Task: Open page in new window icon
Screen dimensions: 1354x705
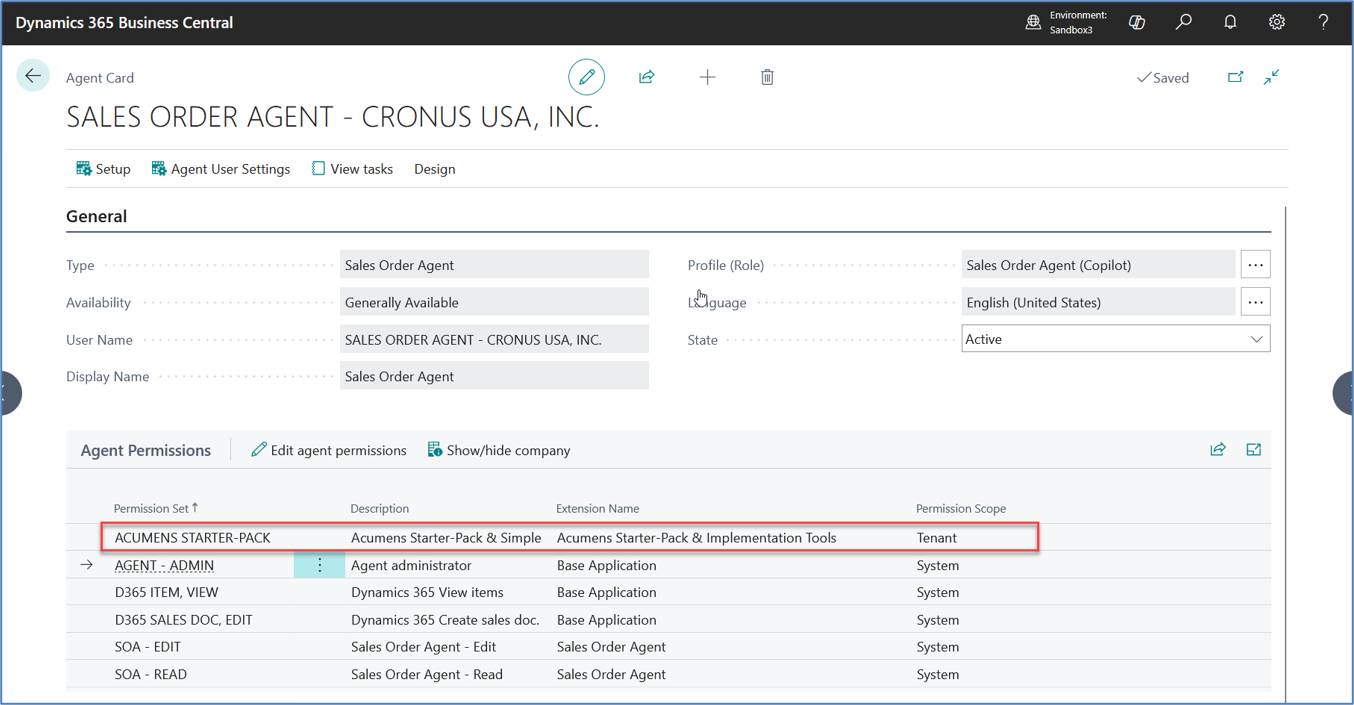Action: tap(1235, 77)
